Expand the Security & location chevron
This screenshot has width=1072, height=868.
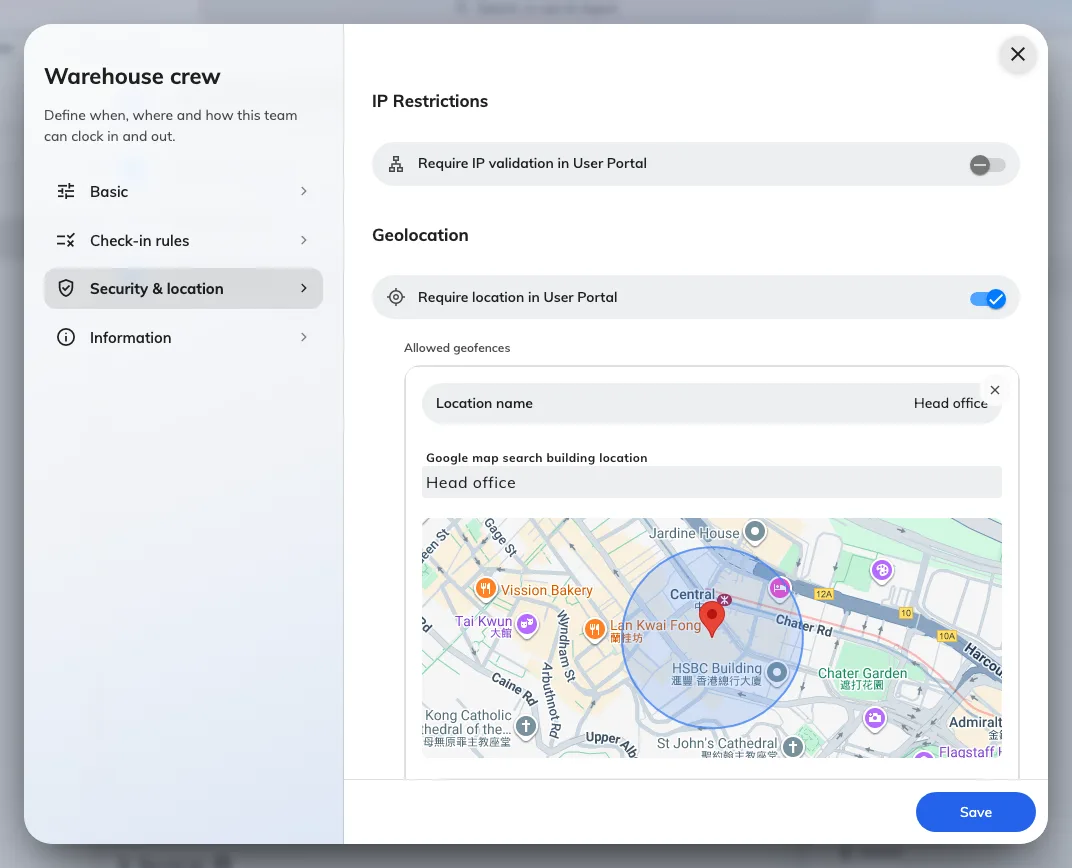(x=304, y=288)
